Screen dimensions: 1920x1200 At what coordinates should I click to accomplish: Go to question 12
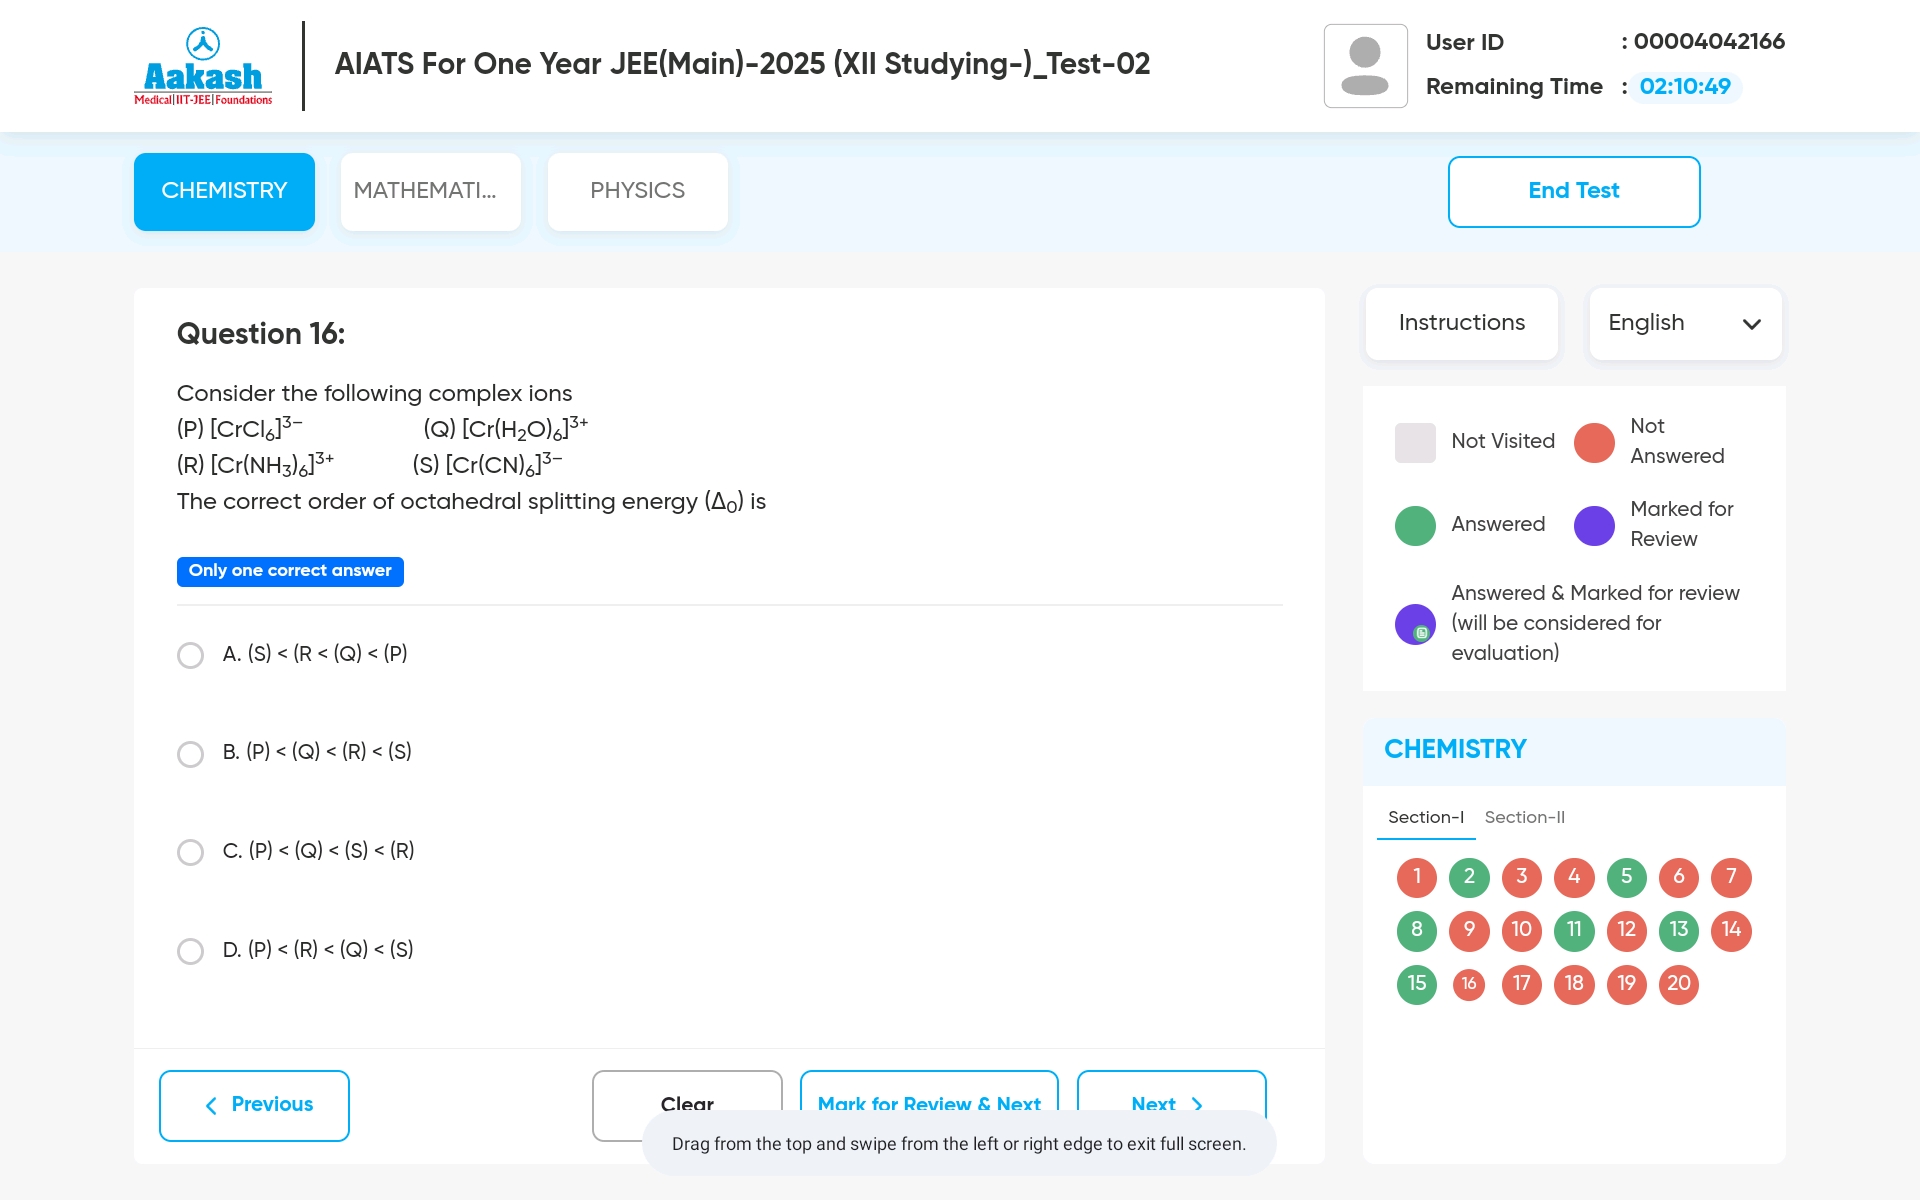pos(1627,931)
